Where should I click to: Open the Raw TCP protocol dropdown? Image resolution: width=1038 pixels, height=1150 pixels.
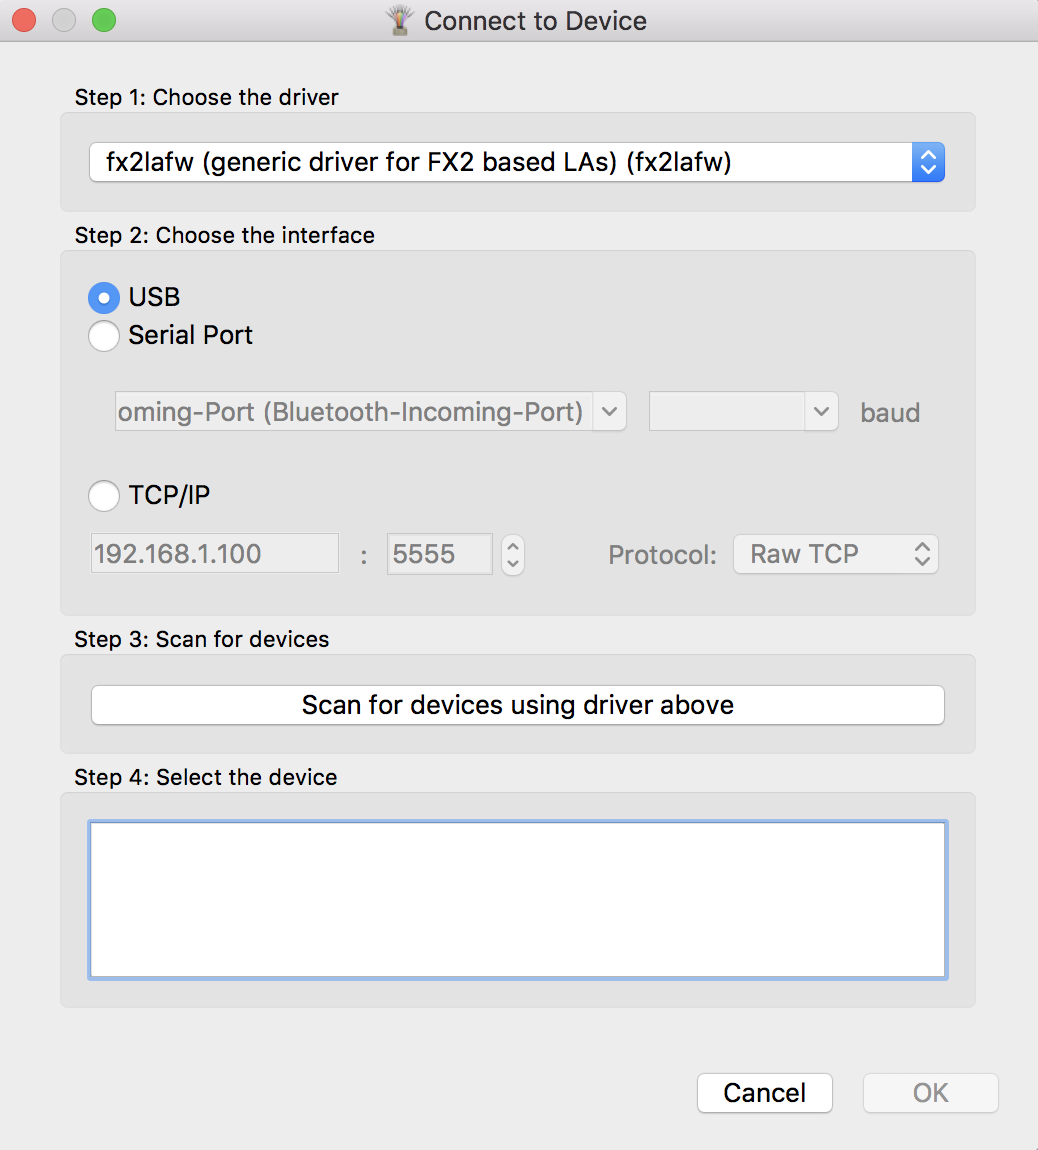tap(836, 554)
